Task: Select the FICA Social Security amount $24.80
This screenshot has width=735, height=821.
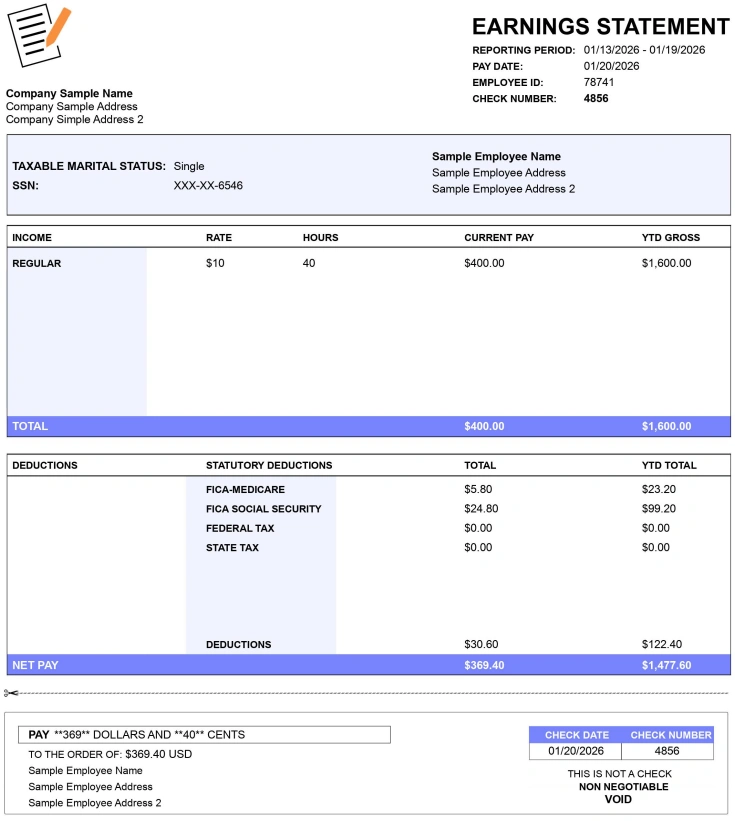Action: [481, 508]
